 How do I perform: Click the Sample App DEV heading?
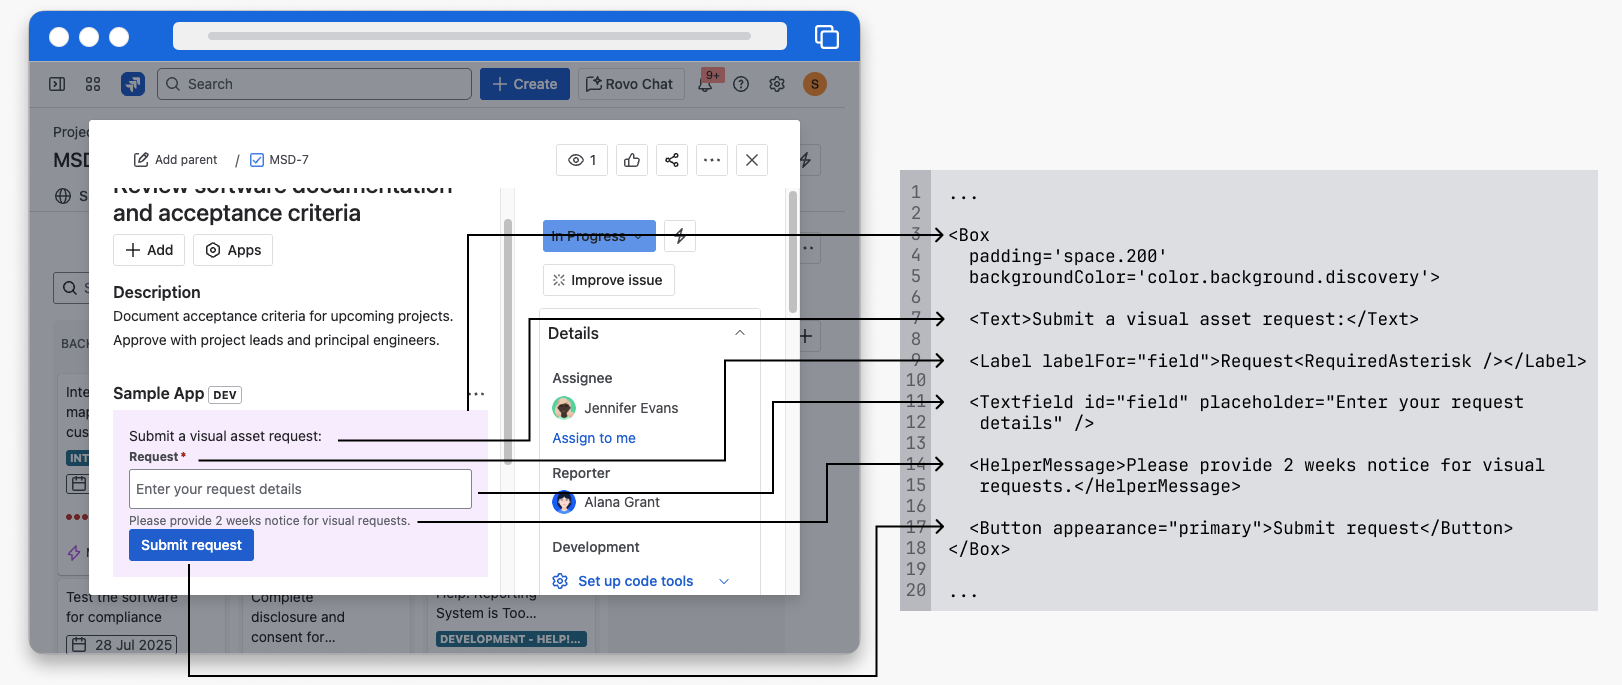tap(177, 394)
